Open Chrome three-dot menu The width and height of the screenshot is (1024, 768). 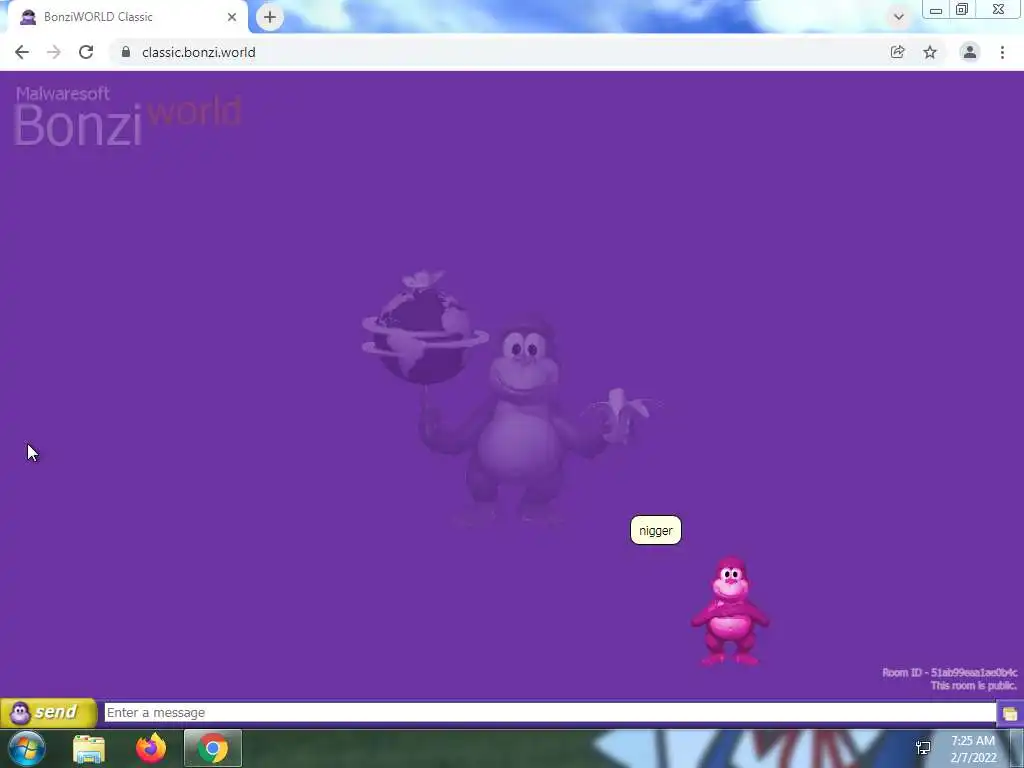1002,52
